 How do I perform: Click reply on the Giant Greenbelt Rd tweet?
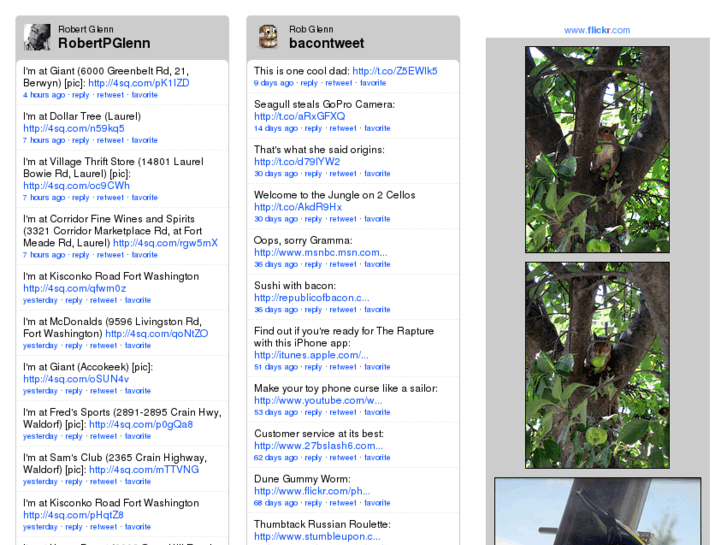point(81,95)
